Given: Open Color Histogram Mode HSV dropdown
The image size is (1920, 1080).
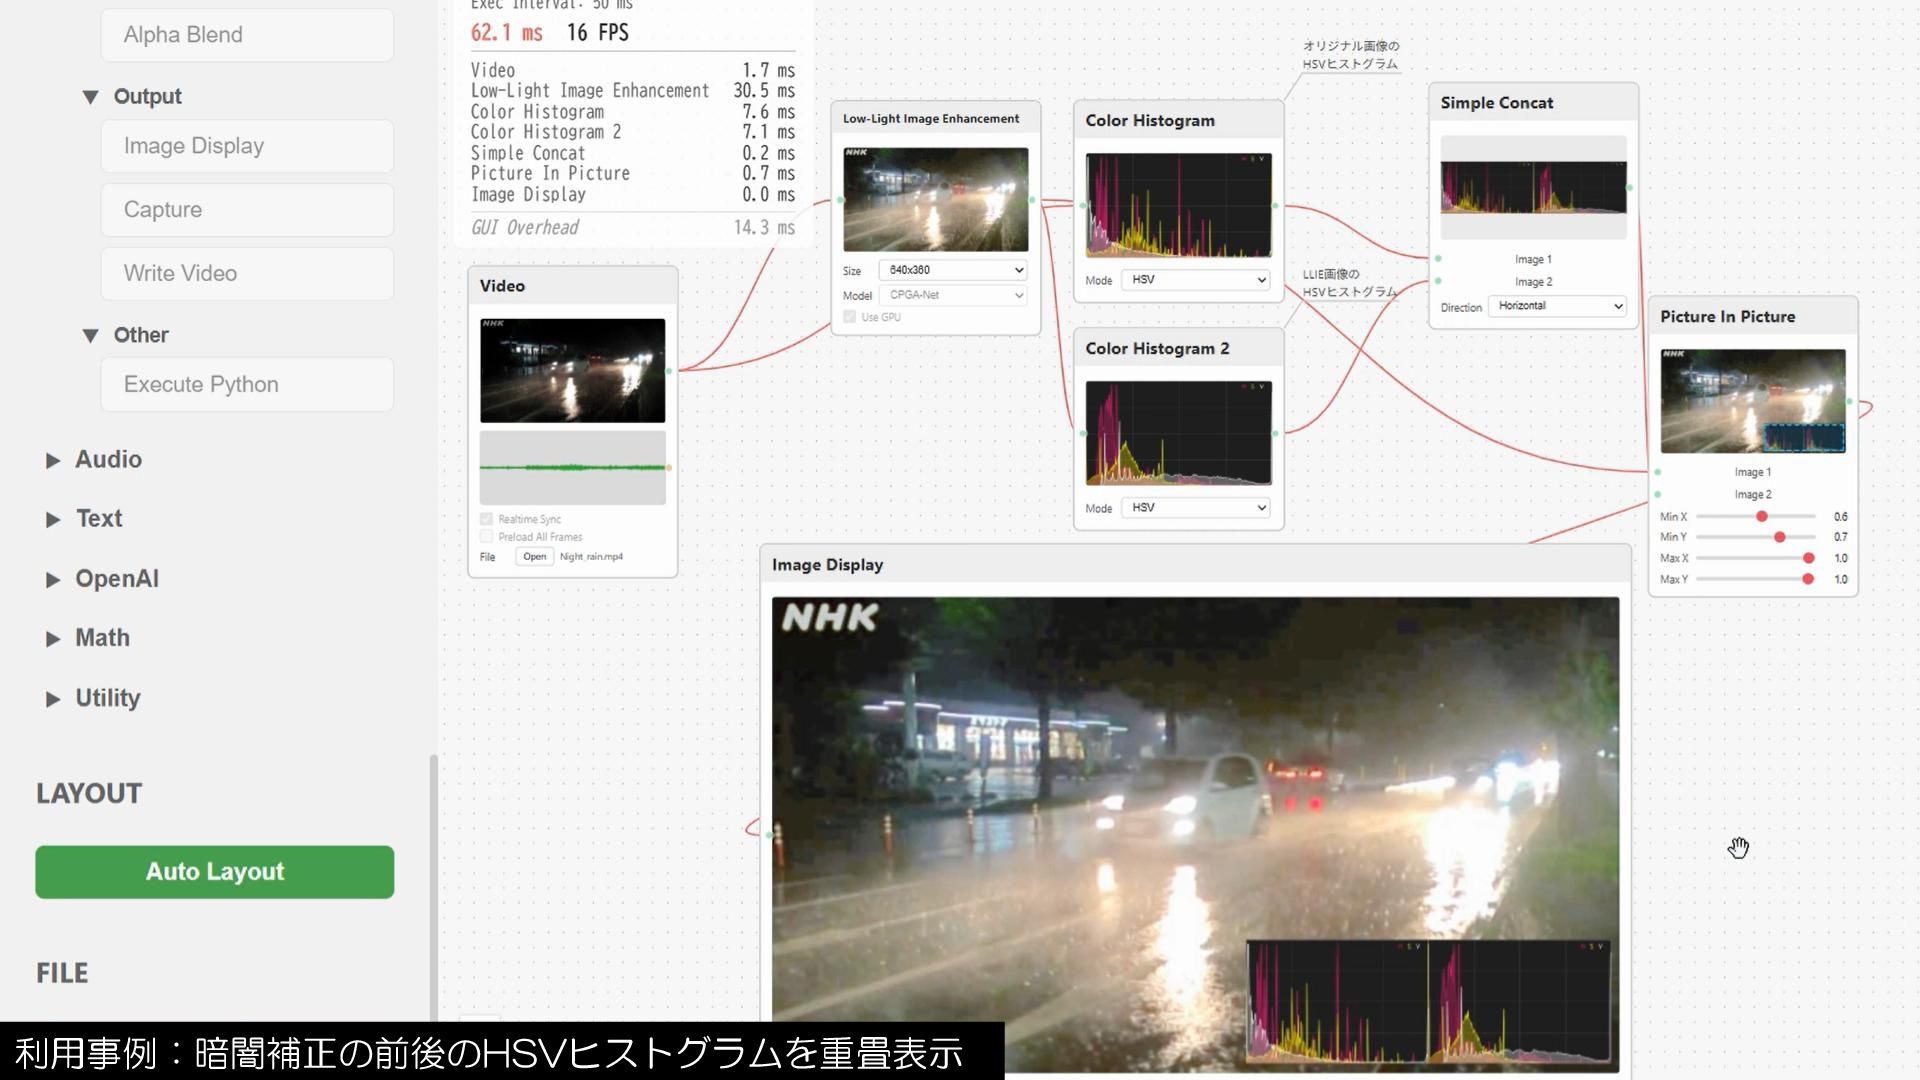Looking at the screenshot, I should [1196, 280].
